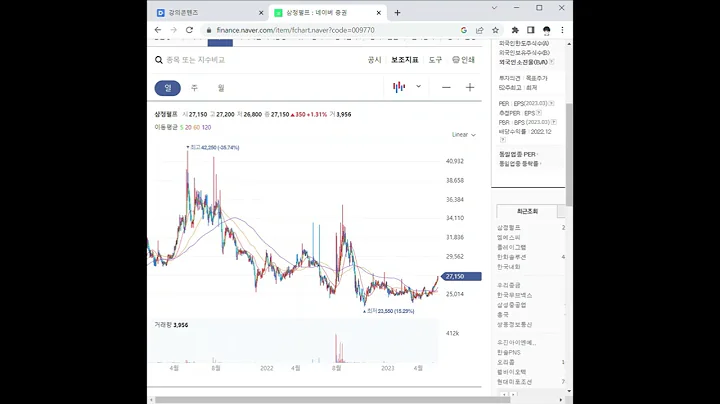This screenshot has height=404, width=720.
Task: Open 삼정펄프 from the recent list
Action: tap(508, 228)
